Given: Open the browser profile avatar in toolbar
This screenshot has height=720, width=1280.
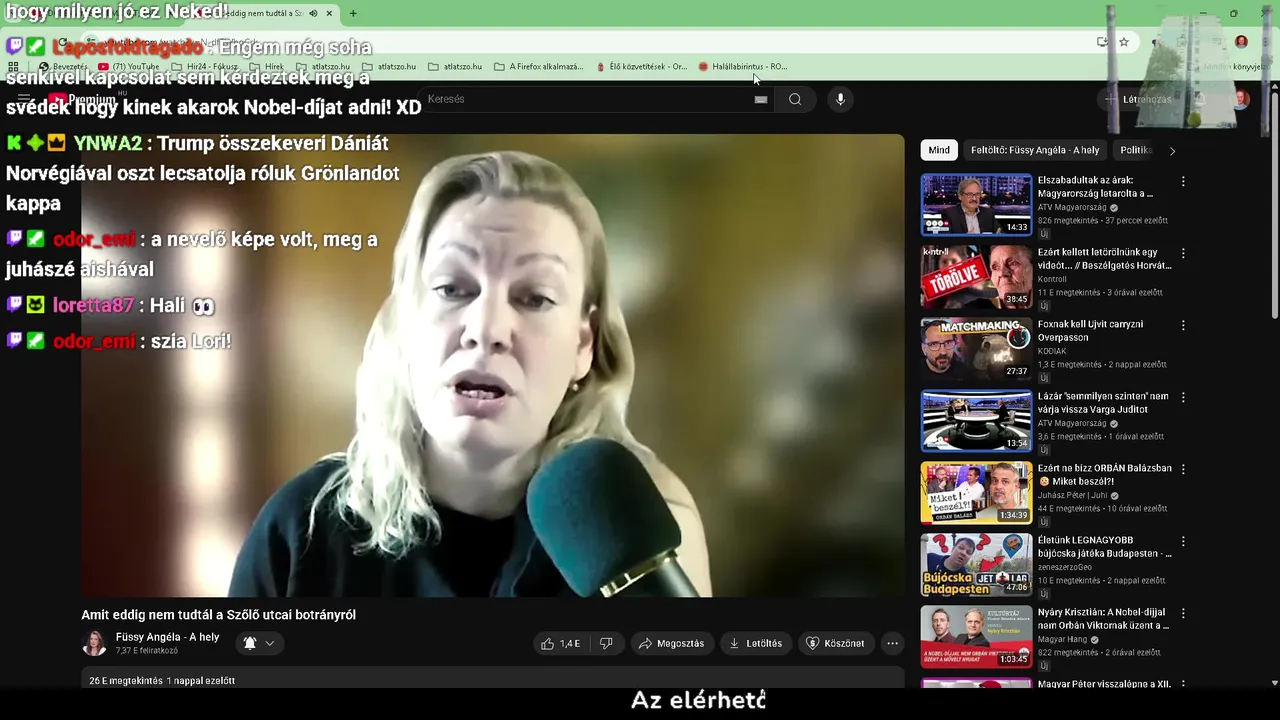Looking at the screenshot, I should (x=1241, y=42).
